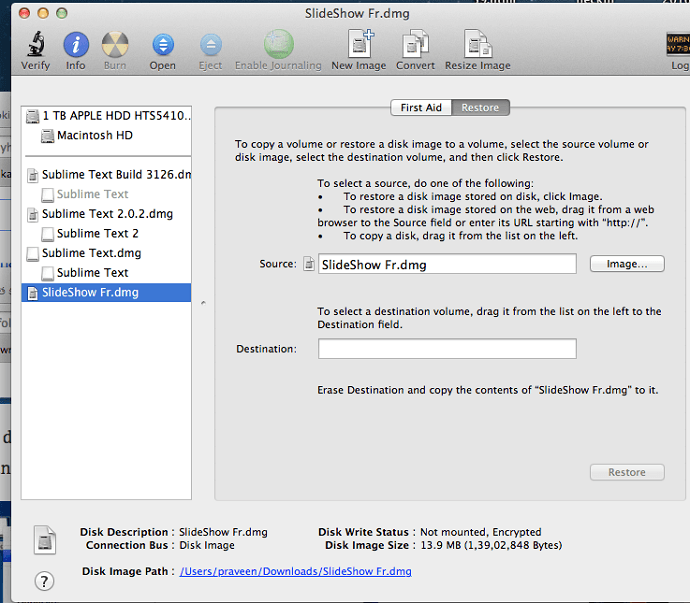Select greyed Sublime Text volume under Build 3126
The width and height of the screenshot is (690, 603).
tap(106, 194)
